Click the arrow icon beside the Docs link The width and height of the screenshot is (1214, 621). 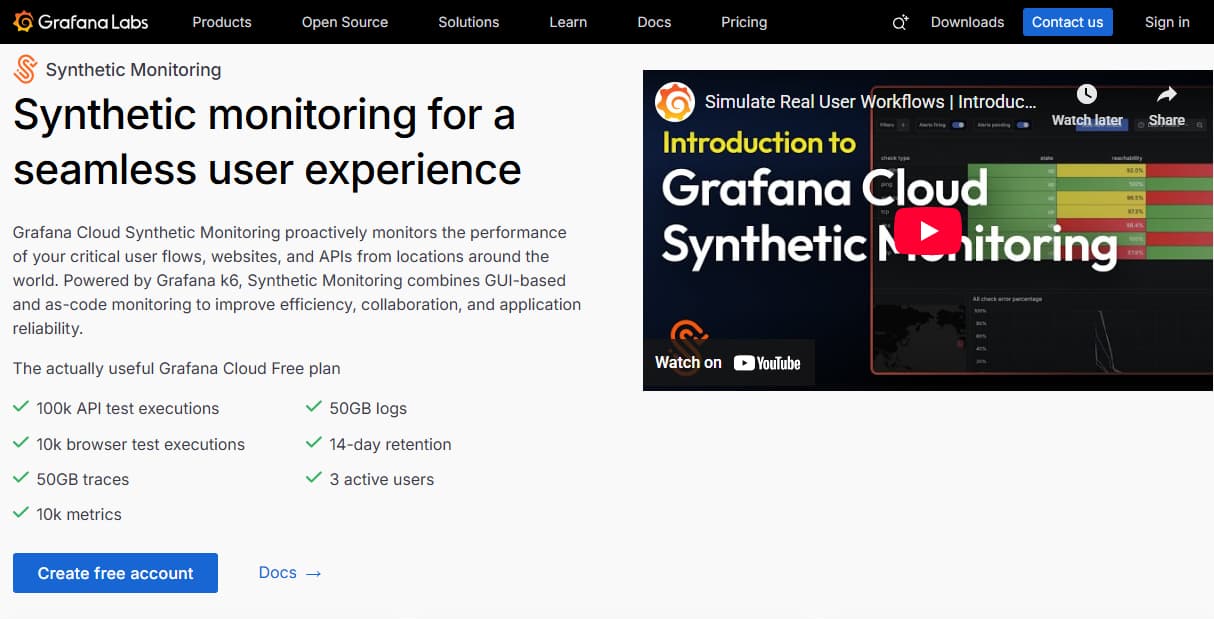coord(313,573)
